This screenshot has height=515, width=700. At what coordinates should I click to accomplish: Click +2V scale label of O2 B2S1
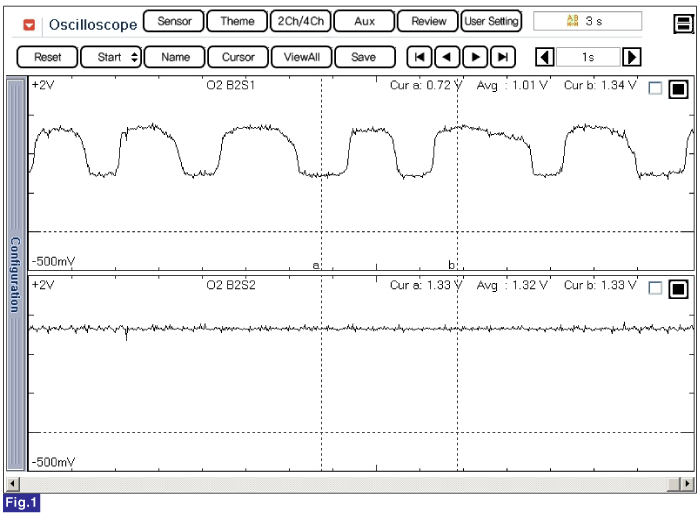(x=43, y=84)
